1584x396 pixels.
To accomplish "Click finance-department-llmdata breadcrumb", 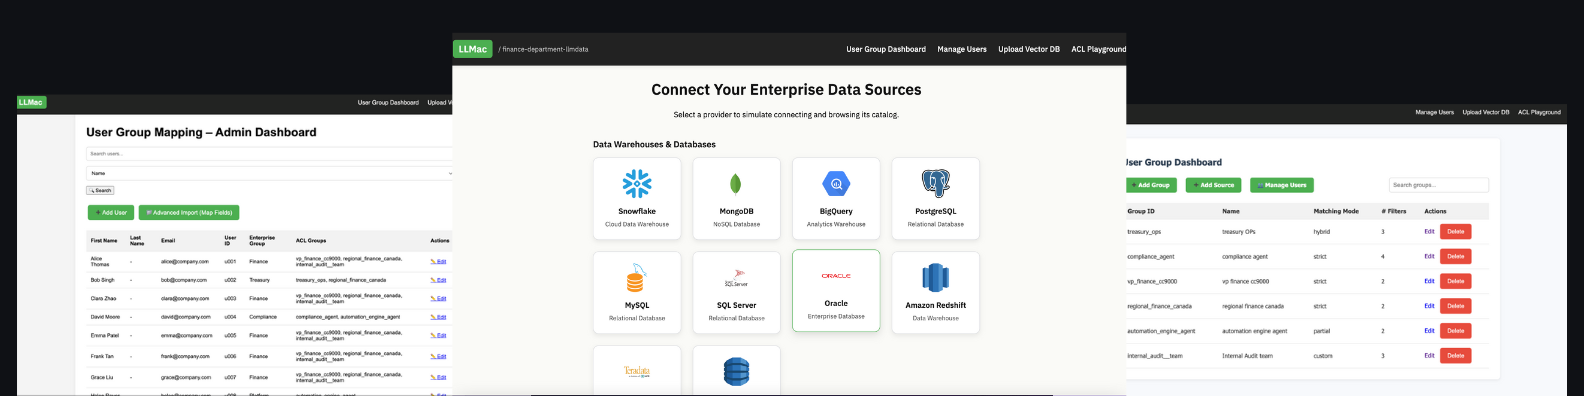I will click(545, 49).
